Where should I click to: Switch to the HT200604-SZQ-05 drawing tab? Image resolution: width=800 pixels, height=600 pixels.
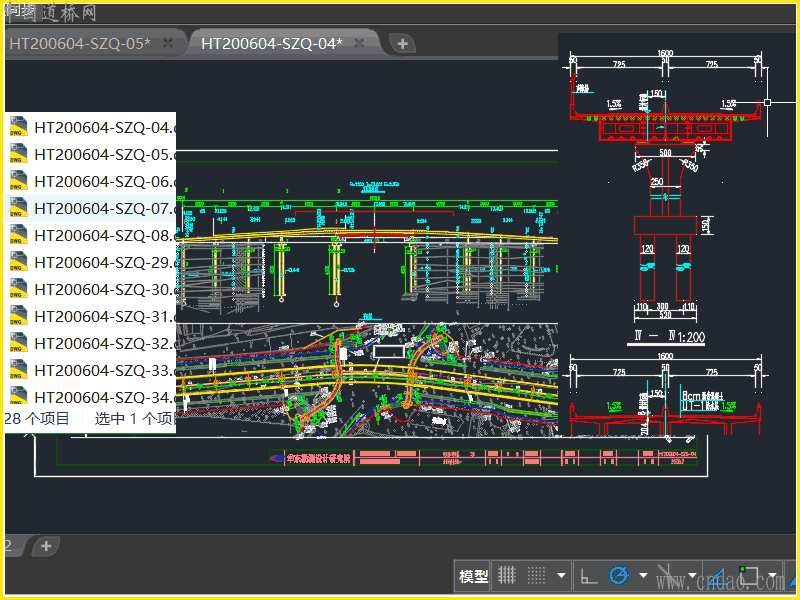click(80, 43)
